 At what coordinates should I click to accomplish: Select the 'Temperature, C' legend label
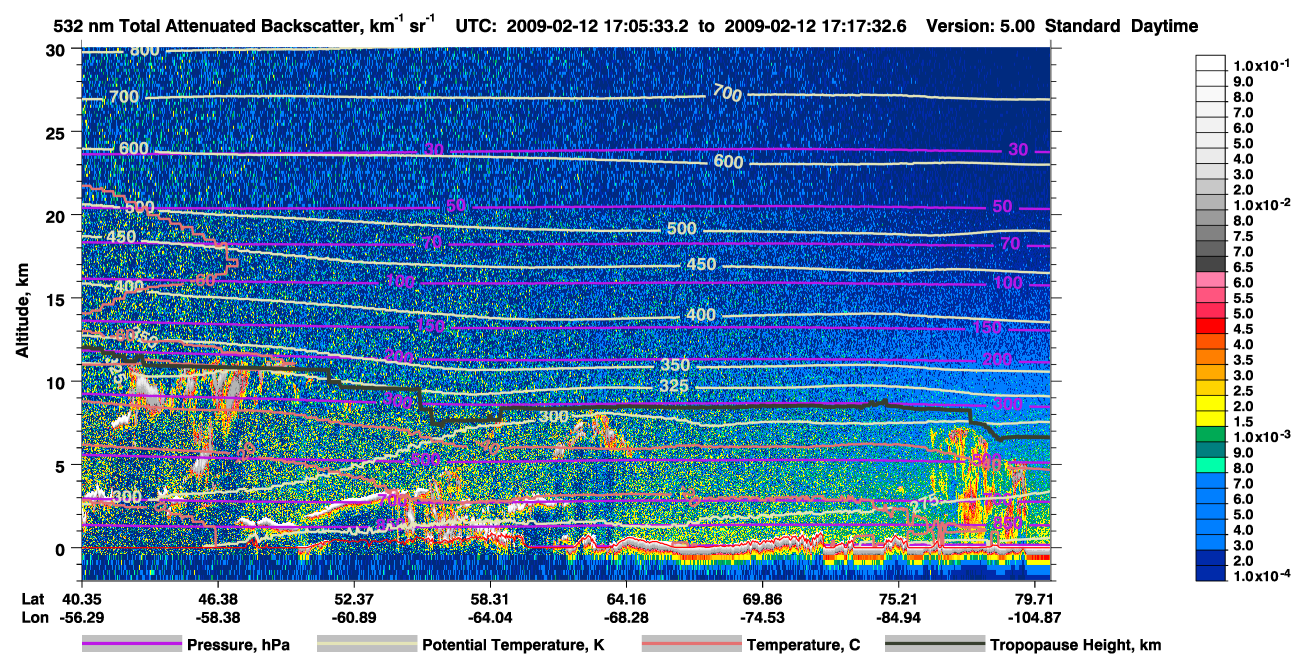[803, 645]
